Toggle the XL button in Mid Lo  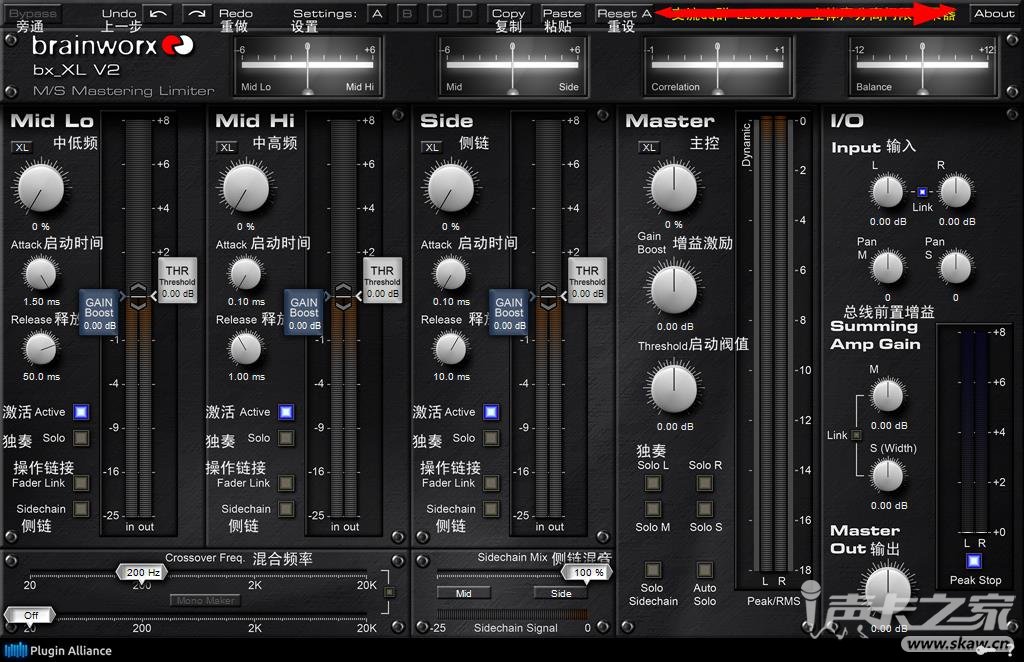pos(22,148)
